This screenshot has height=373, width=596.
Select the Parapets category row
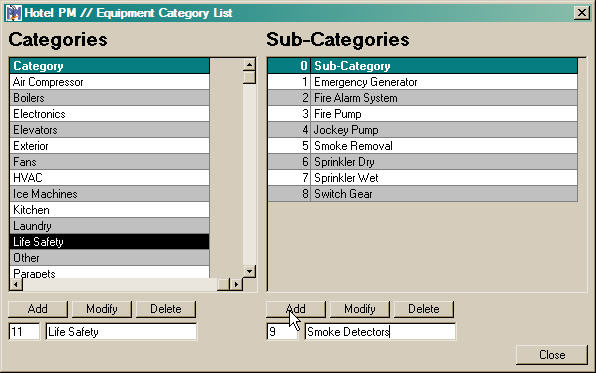click(x=109, y=272)
